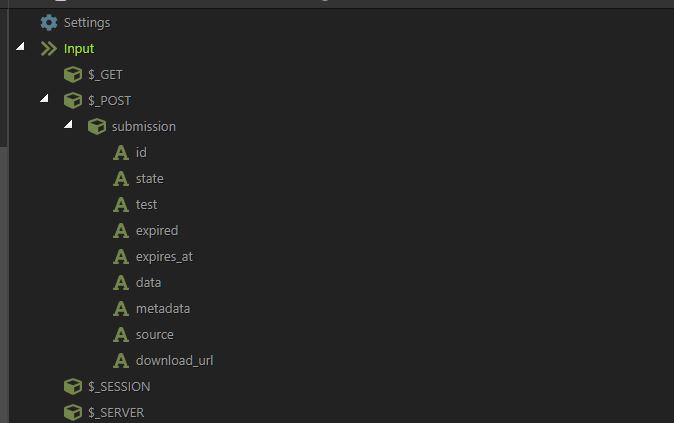Viewport: 674px width, 423px height.
Task: Click the Input double-chevron icon
Action: tap(48, 48)
